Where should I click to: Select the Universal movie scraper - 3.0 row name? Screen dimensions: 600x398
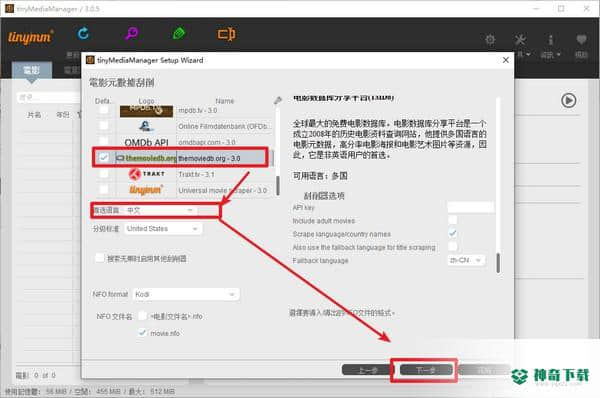pyautogui.click(x=222, y=190)
